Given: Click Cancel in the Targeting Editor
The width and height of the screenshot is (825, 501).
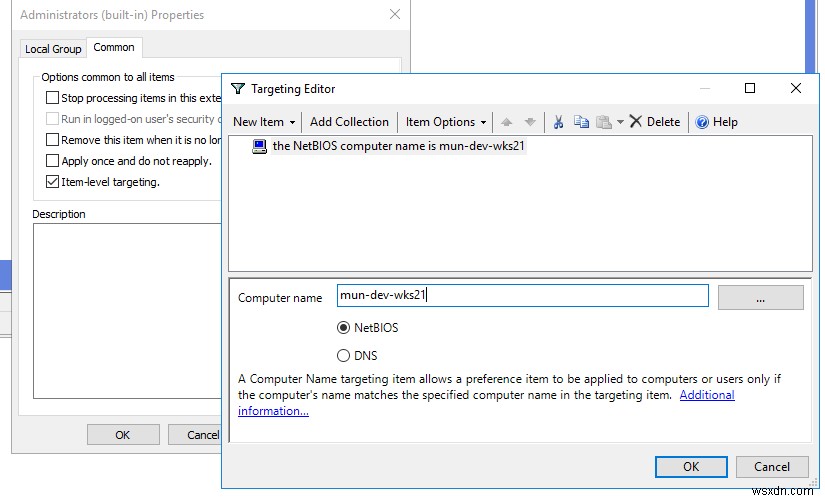Looking at the screenshot, I should pos(772,467).
